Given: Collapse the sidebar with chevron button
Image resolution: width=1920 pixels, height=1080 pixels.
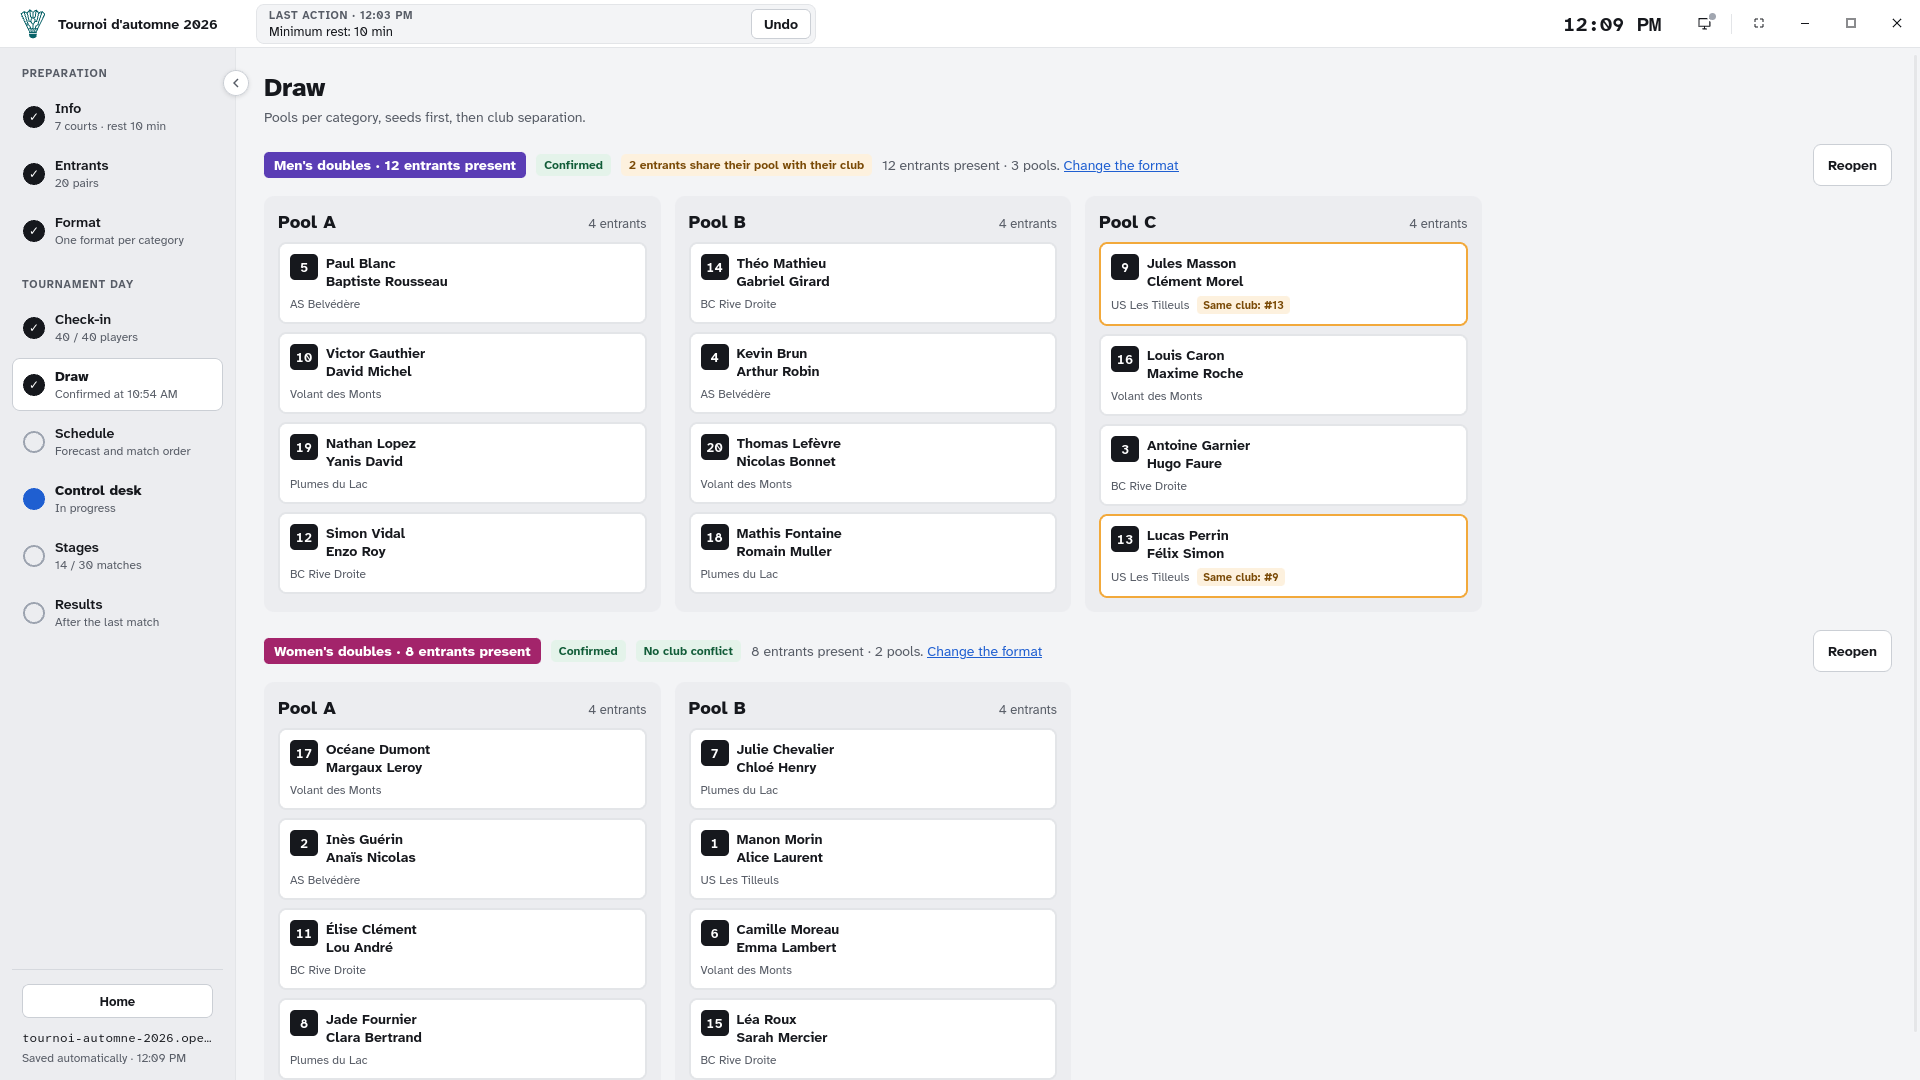Looking at the screenshot, I should 236,83.
